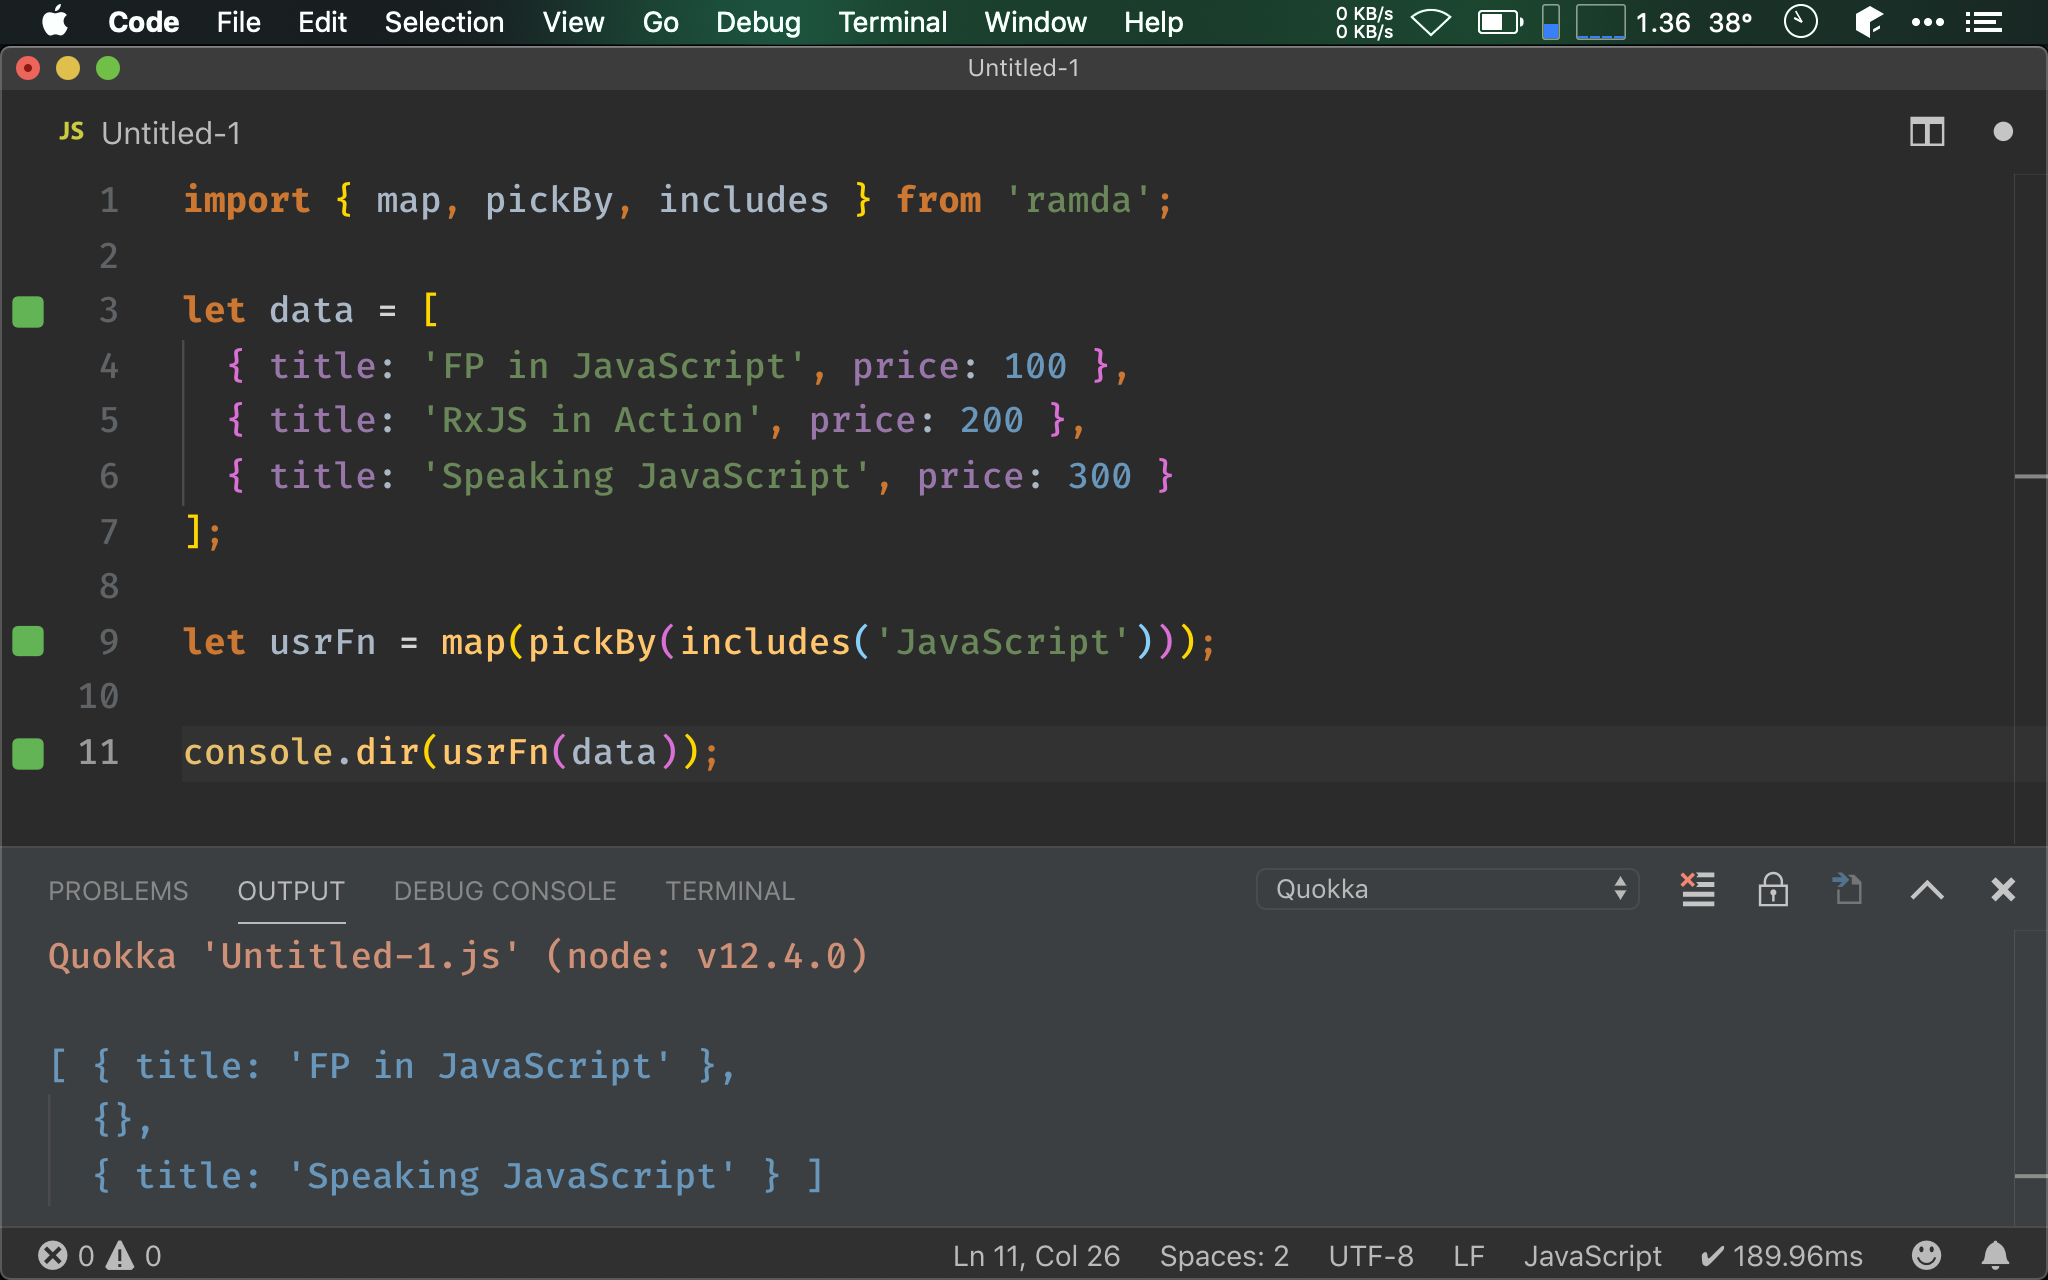The width and height of the screenshot is (2048, 1280).
Task: Click the Quokka 189.96ms timing status
Action: pyautogui.click(x=1782, y=1255)
